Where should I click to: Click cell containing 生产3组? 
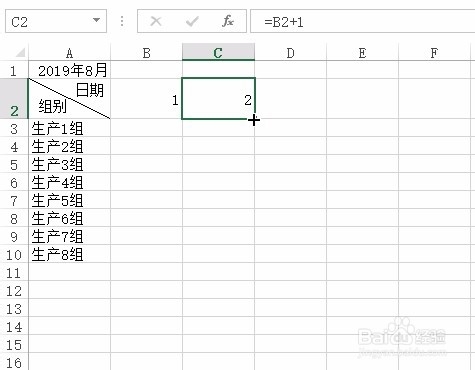tap(69, 164)
